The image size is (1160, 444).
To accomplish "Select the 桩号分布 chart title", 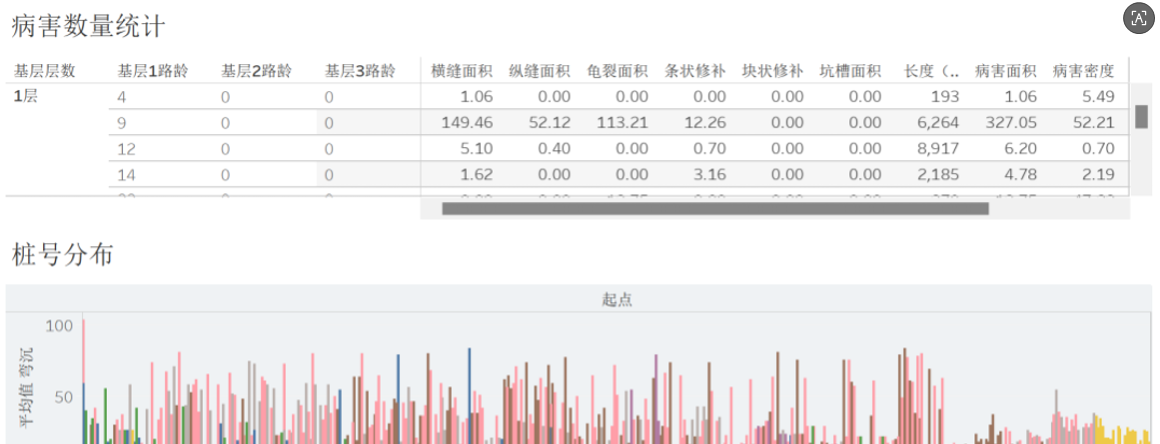I will (62, 254).
